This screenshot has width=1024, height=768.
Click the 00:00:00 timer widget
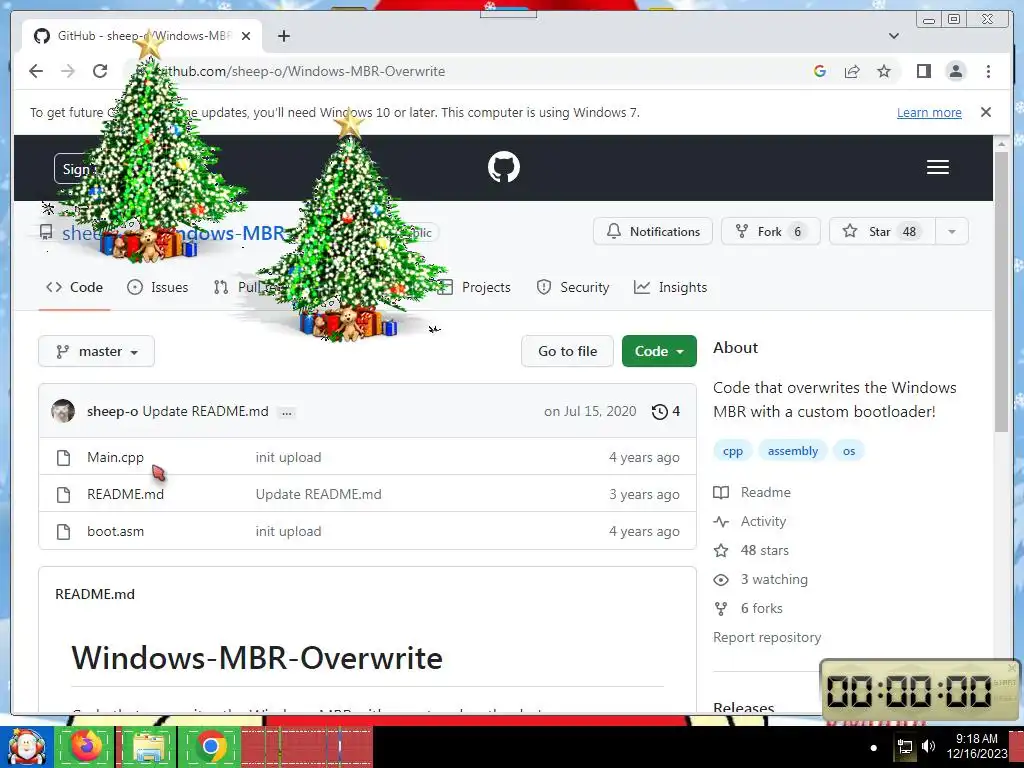[x=920, y=691]
